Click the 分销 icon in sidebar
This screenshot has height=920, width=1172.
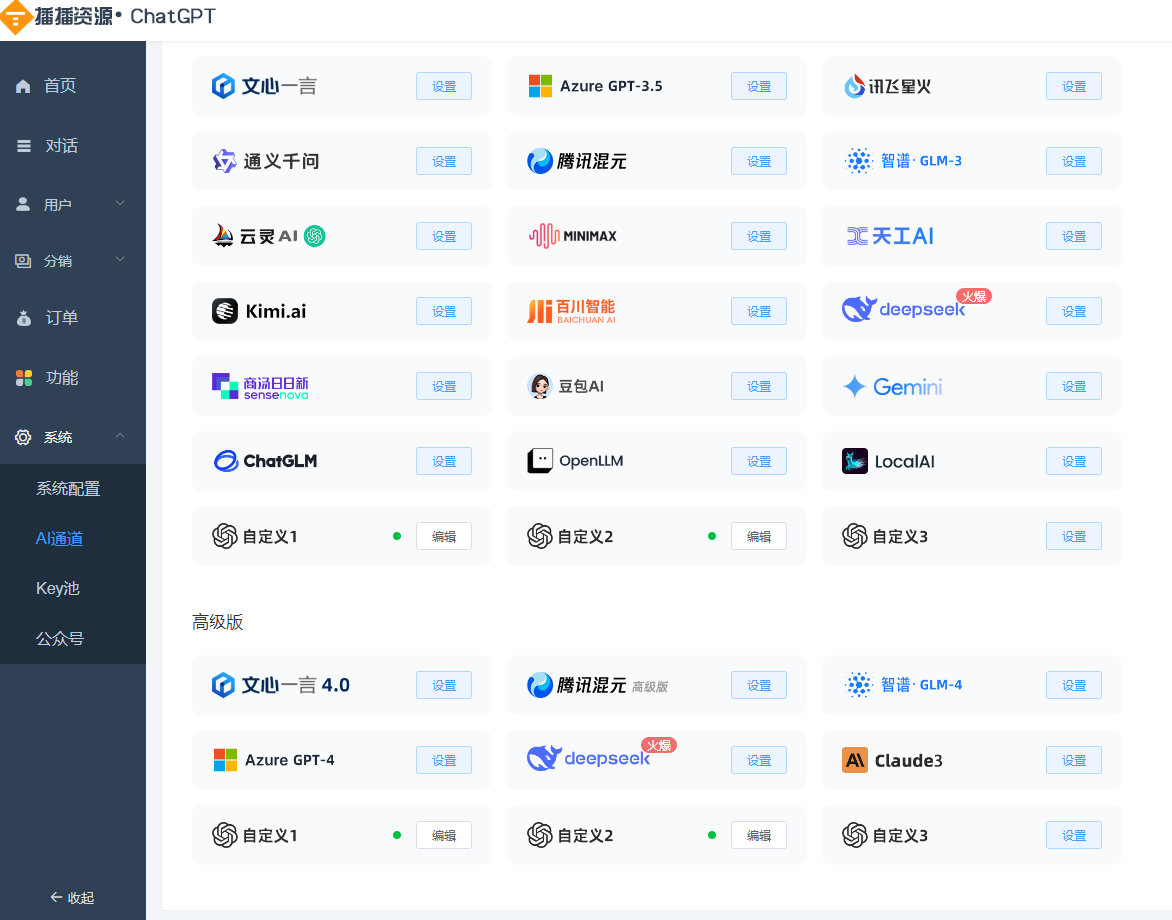pos(23,261)
